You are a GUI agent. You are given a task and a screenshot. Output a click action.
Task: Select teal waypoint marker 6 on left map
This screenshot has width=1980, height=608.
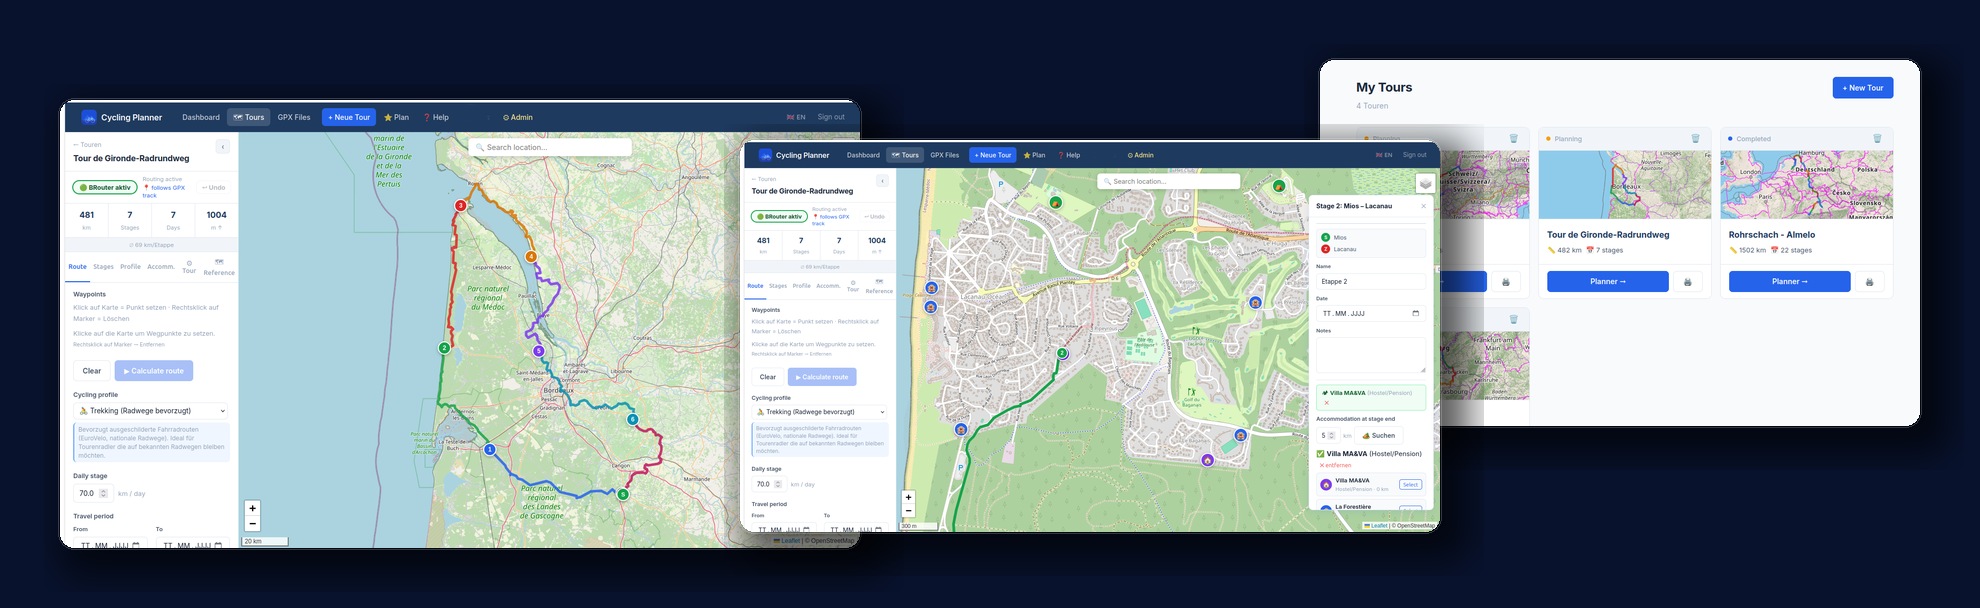(x=632, y=419)
